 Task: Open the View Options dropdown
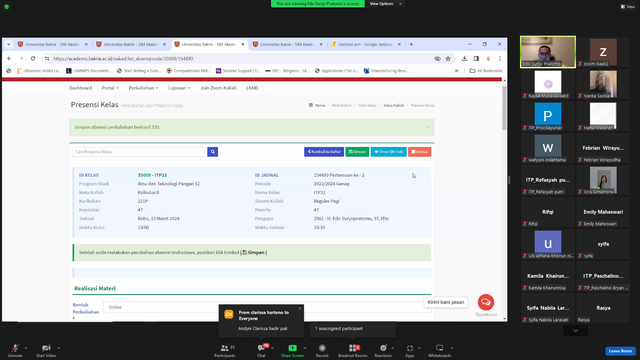click(x=385, y=4)
